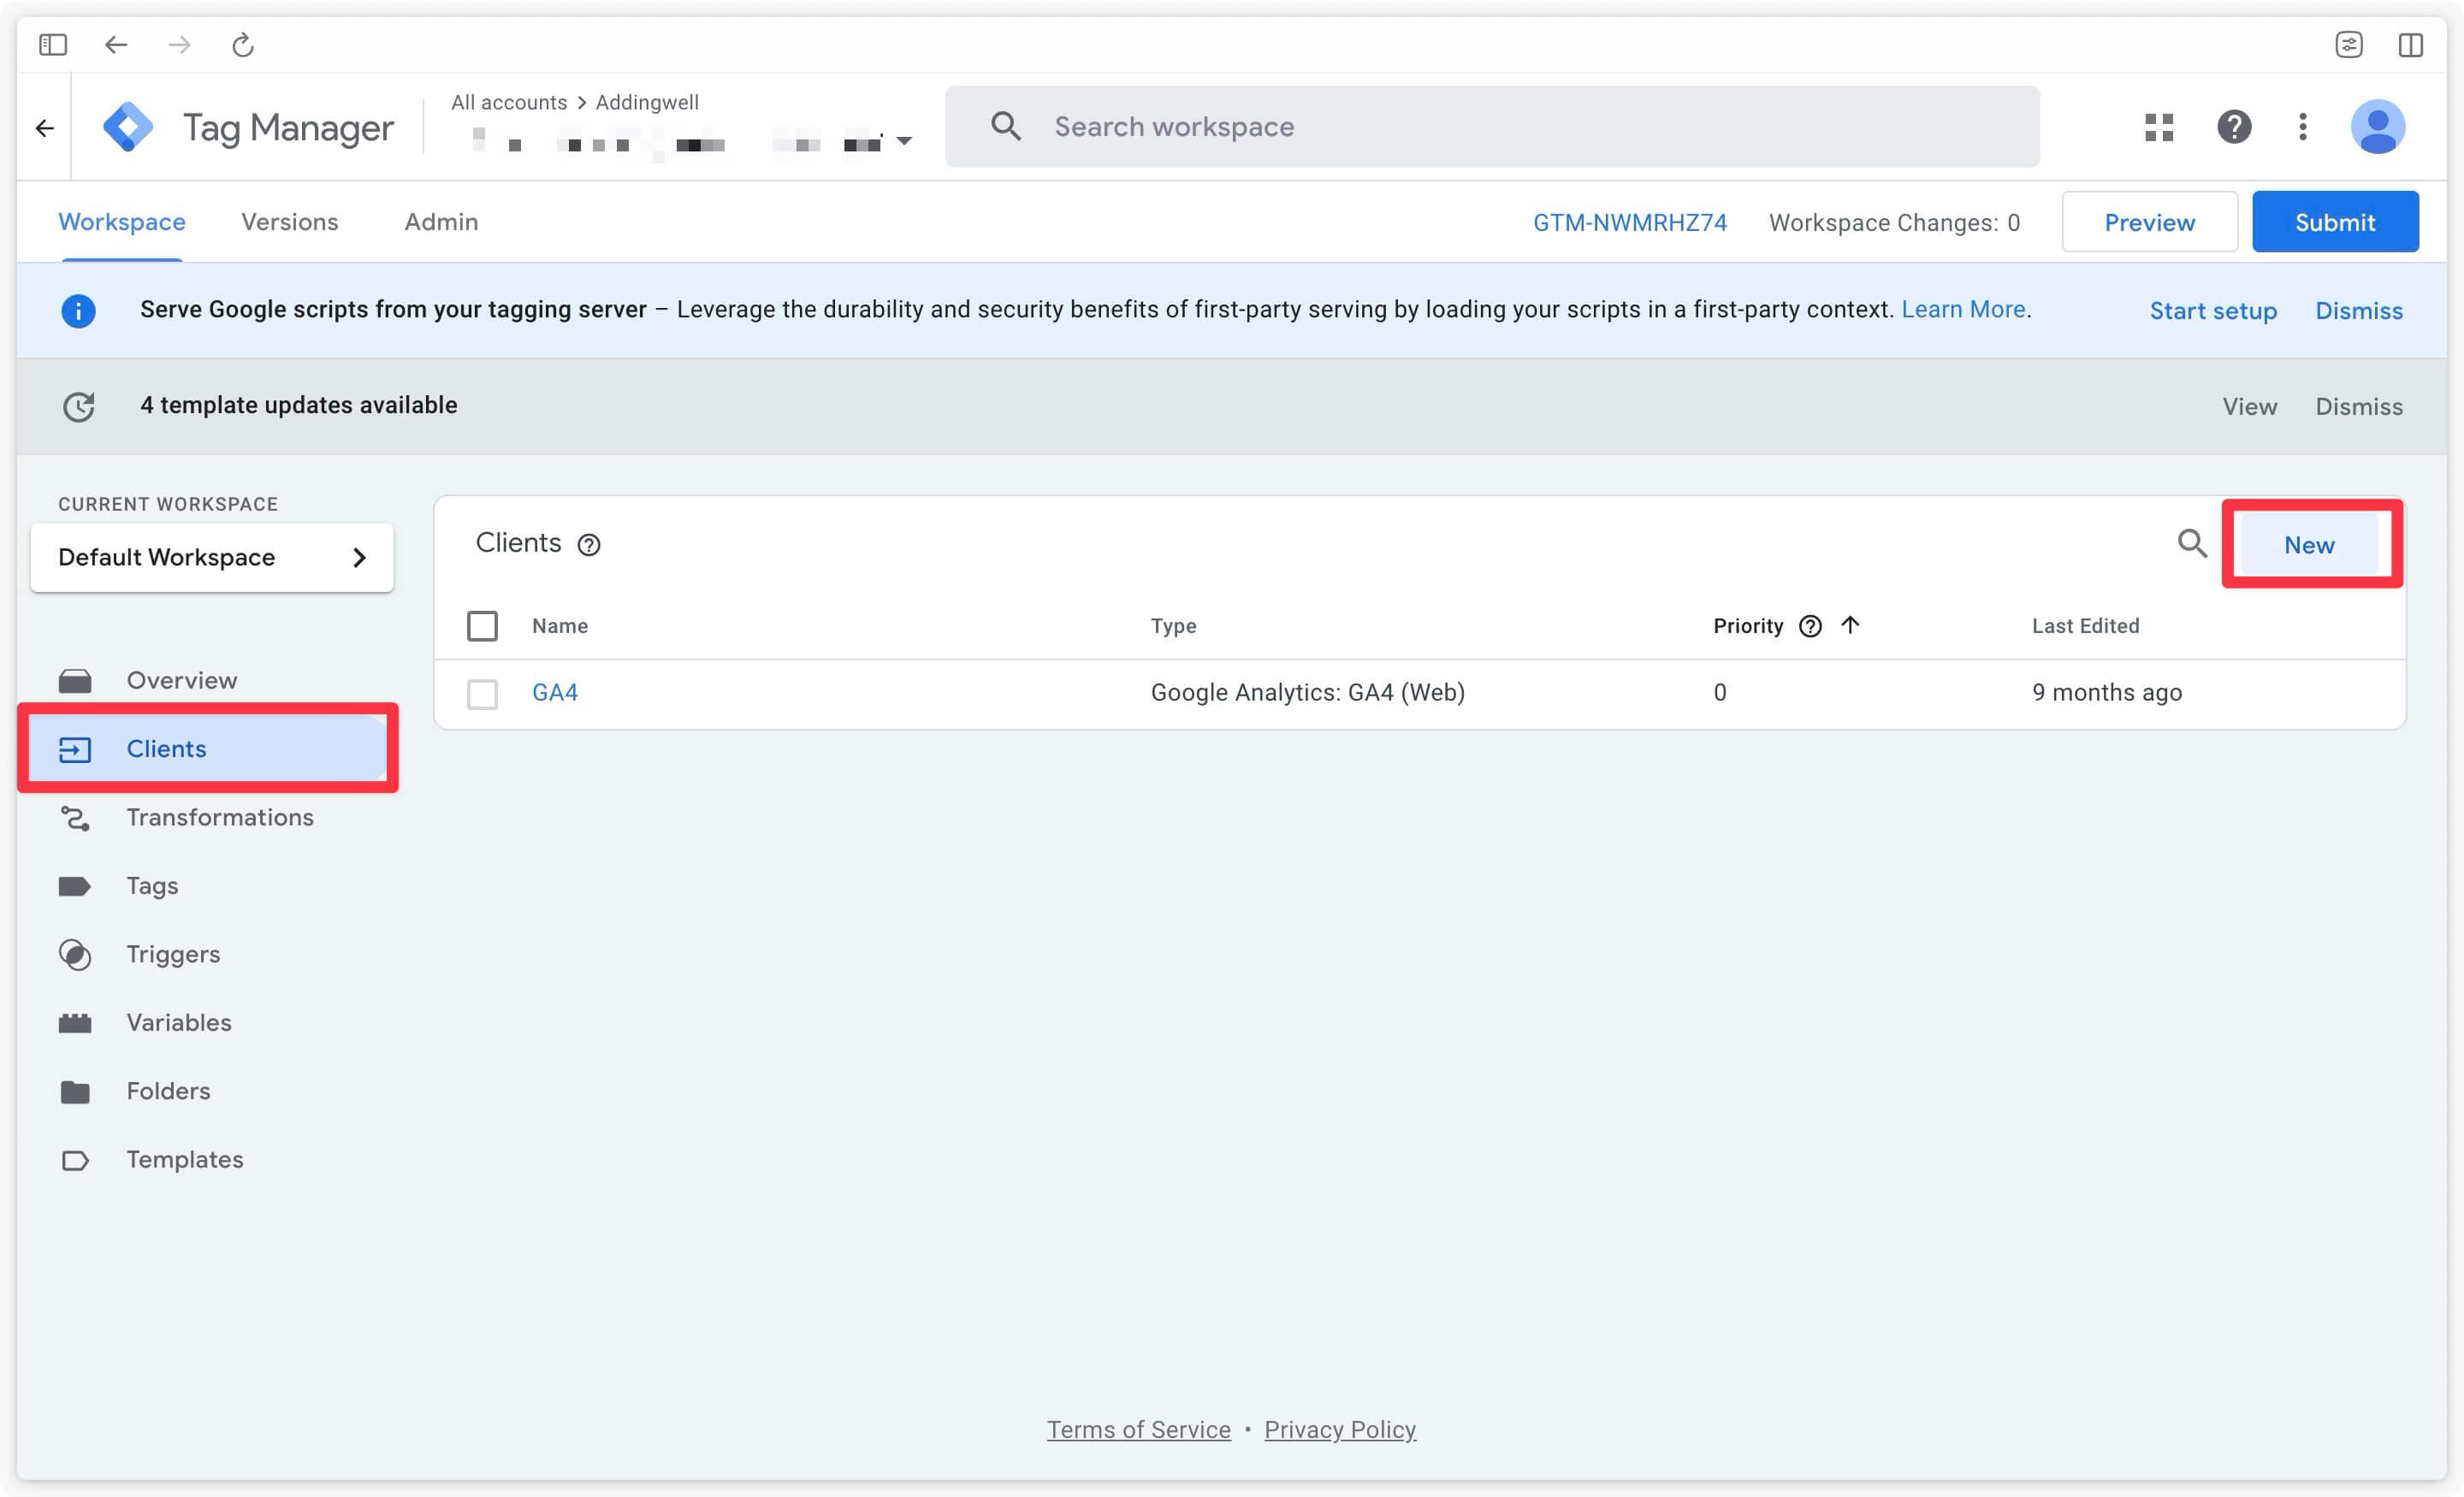Search the Clients table with magnifier icon
This screenshot has width=2464, height=1497.
[x=2192, y=544]
